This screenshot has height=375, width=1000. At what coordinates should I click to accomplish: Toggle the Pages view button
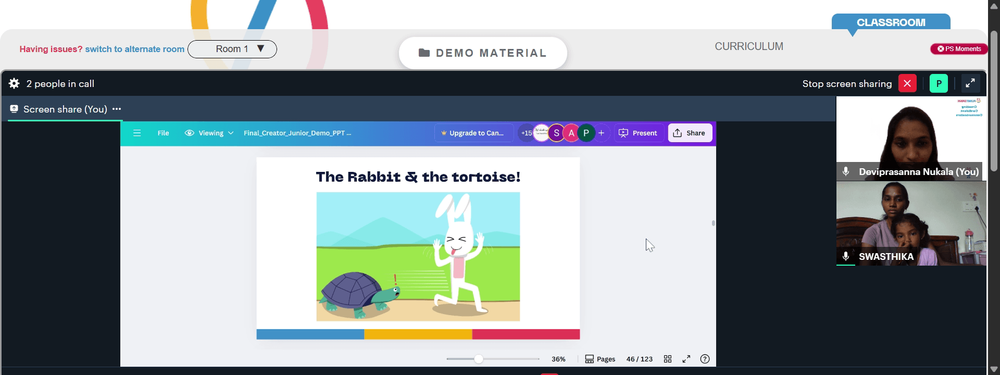point(600,359)
